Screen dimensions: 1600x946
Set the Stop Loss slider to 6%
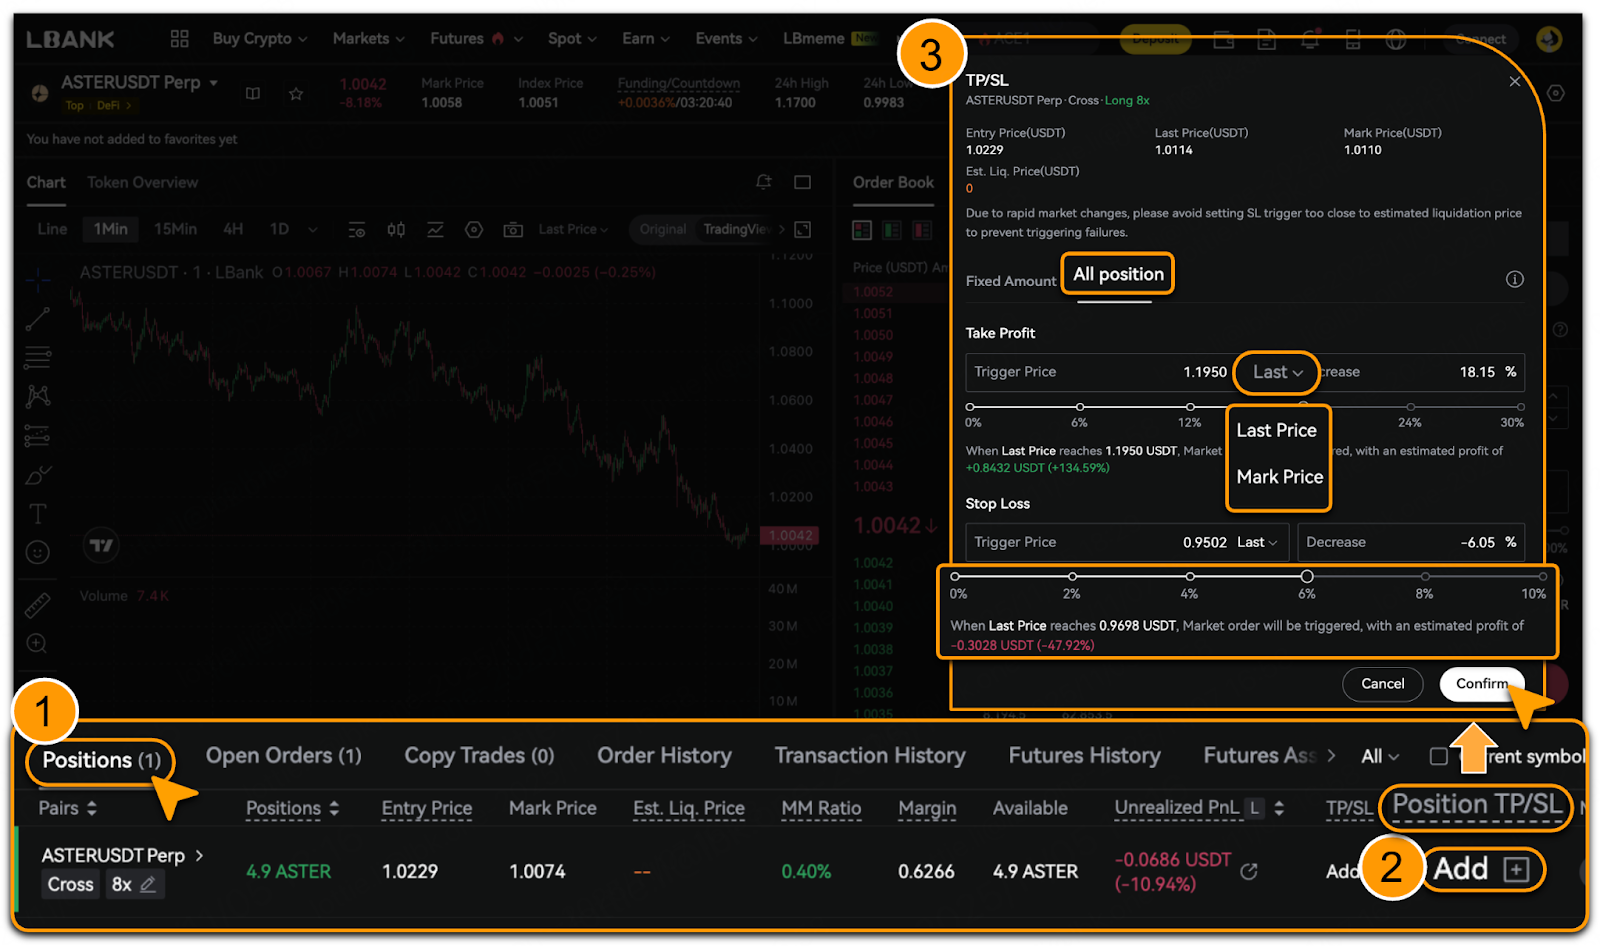pos(1306,577)
